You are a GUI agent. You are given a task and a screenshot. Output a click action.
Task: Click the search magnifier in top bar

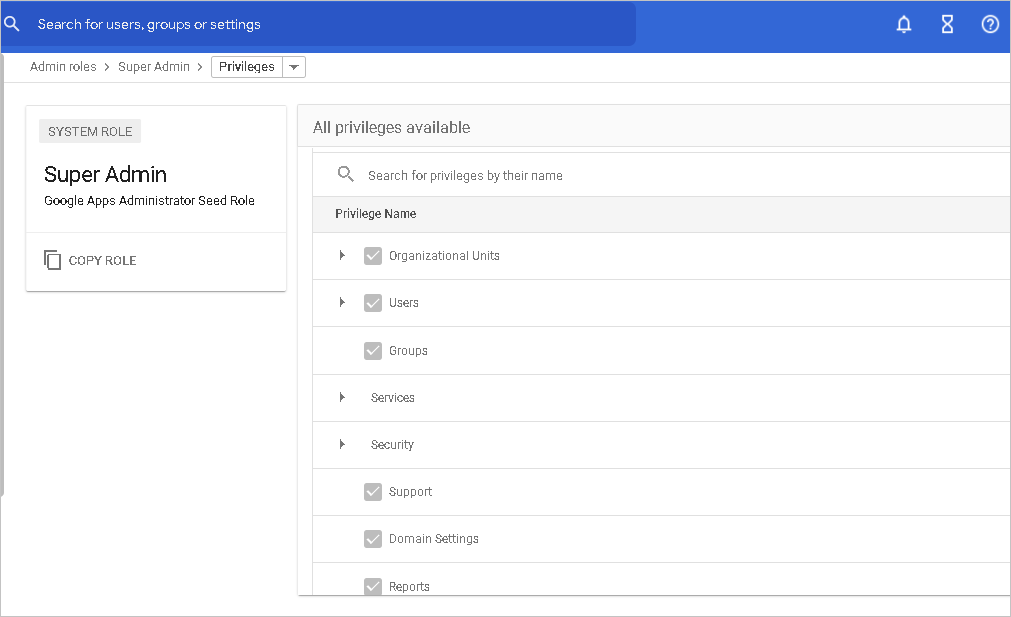coord(13,24)
